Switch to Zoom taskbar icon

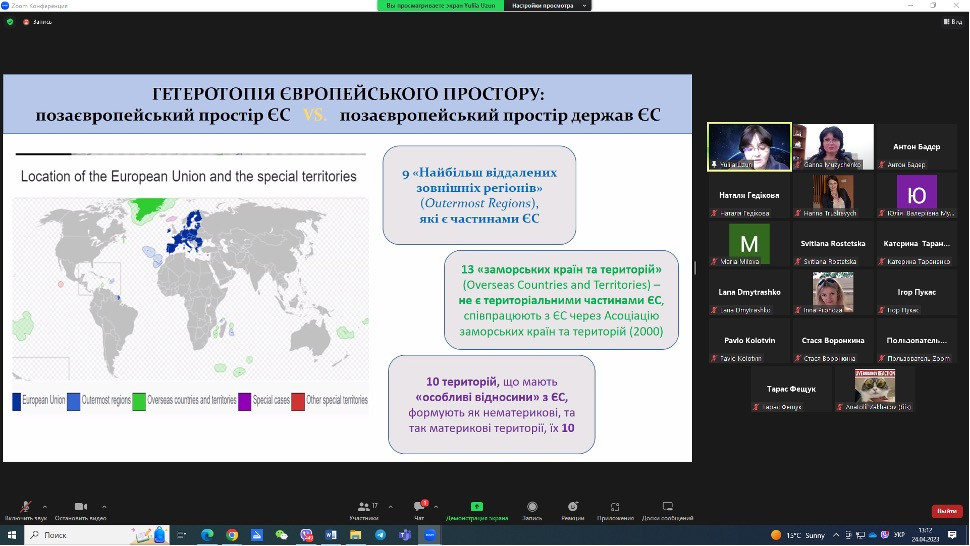coord(430,535)
